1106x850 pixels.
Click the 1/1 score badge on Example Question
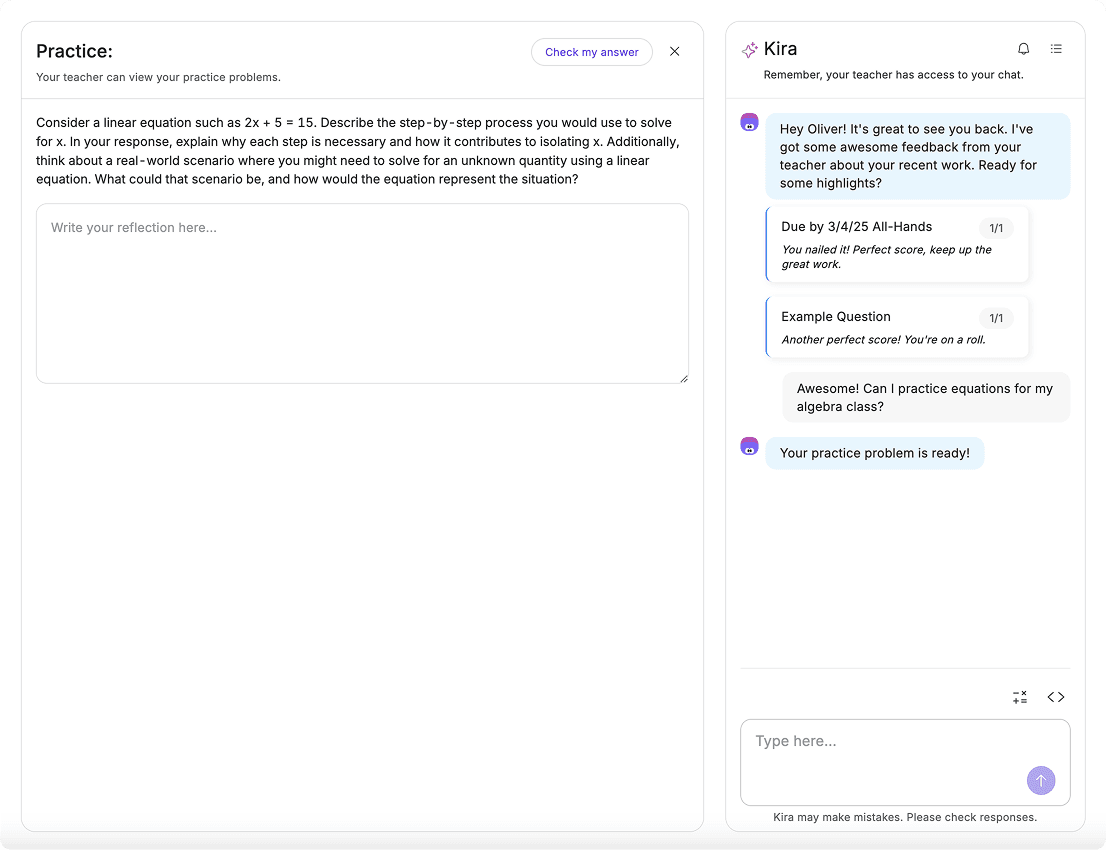[x=996, y=318]
